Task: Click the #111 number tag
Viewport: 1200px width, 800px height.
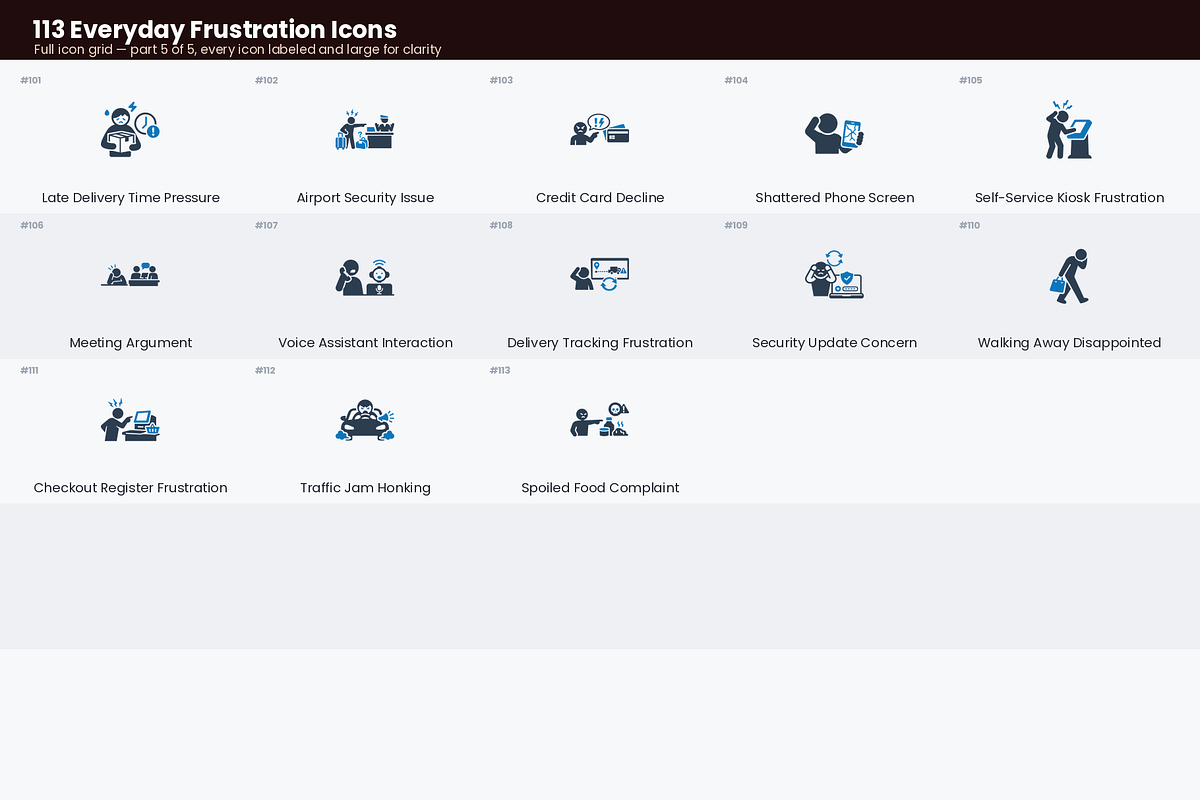Action: 29,370
